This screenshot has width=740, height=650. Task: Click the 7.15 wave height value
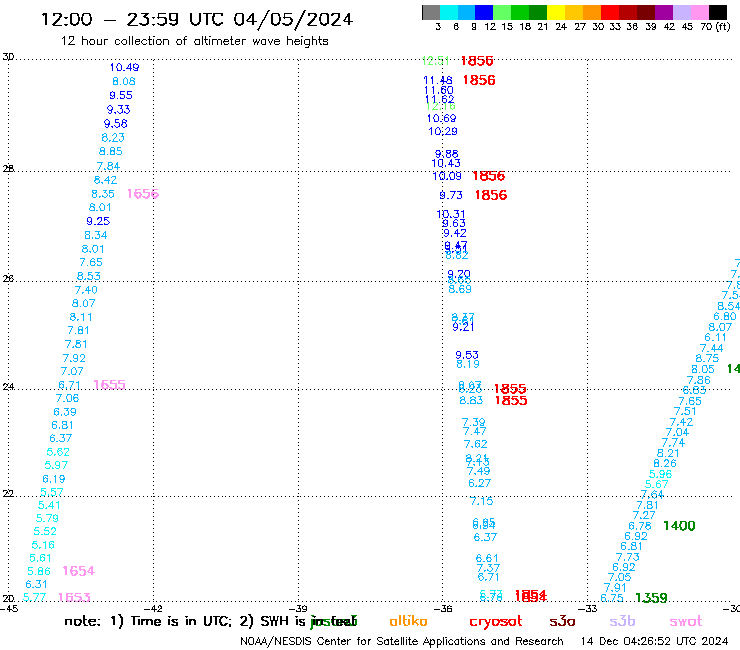[x=481, y=501]
